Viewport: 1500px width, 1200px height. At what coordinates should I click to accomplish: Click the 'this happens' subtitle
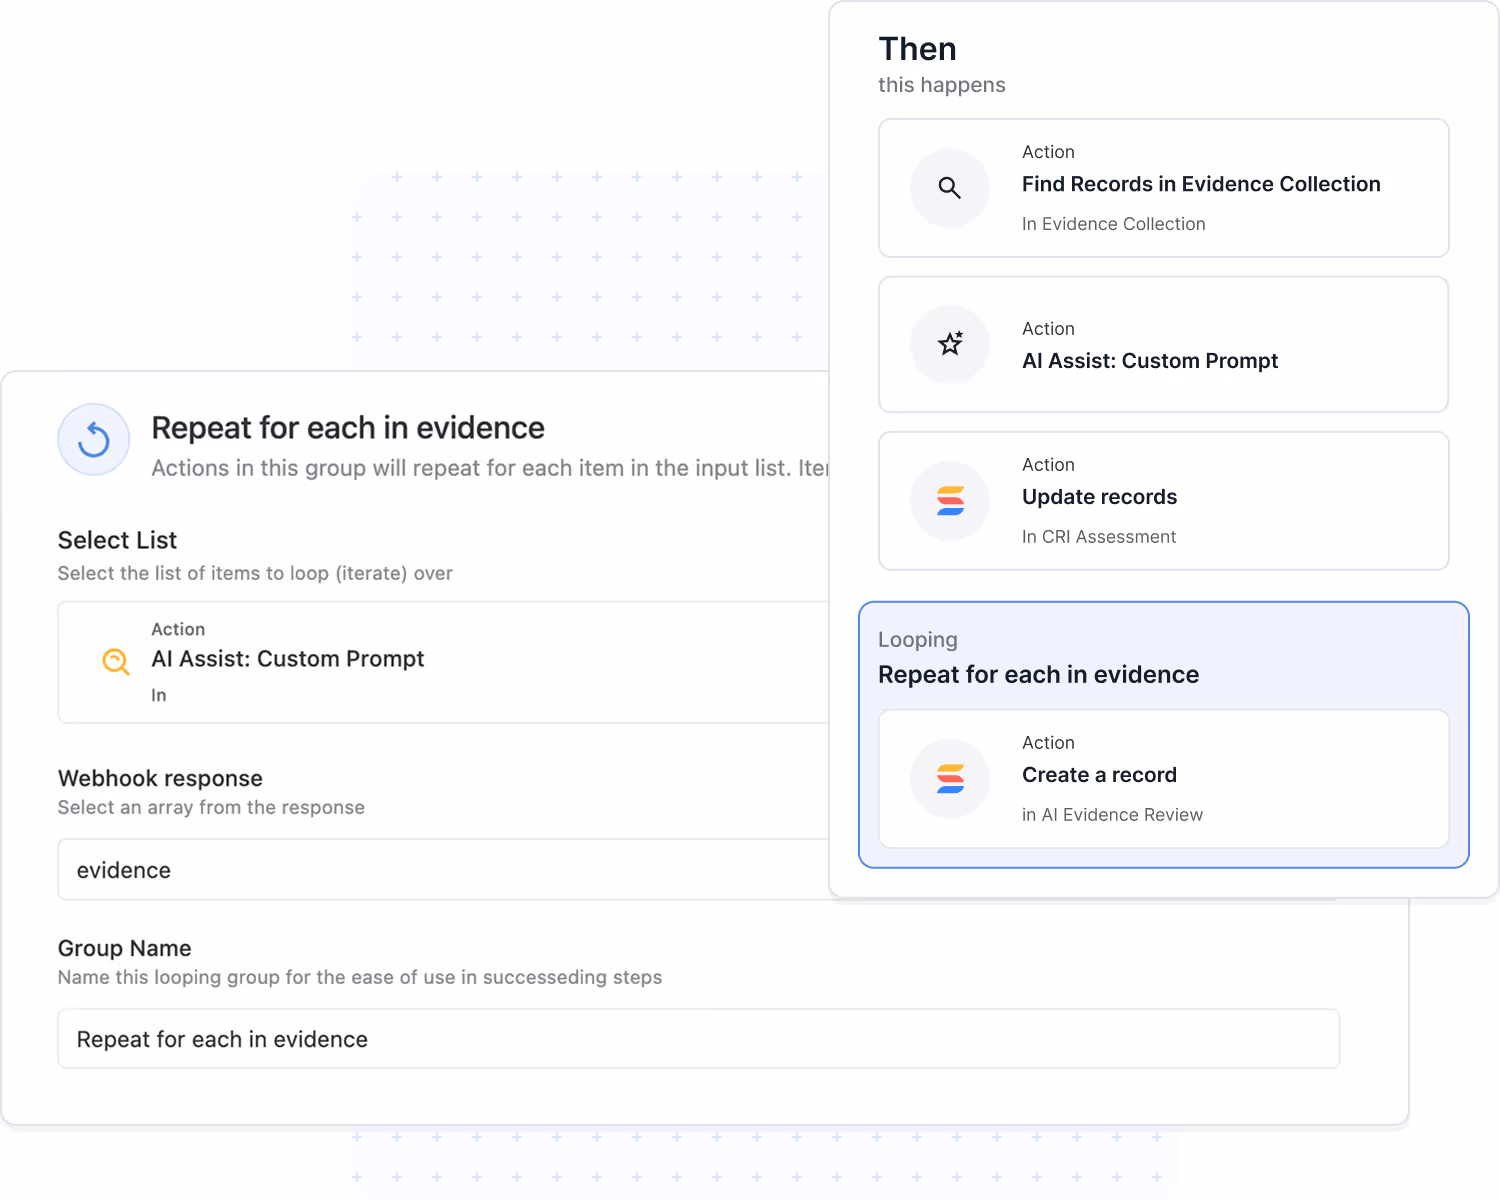click(x=941, y=85)
